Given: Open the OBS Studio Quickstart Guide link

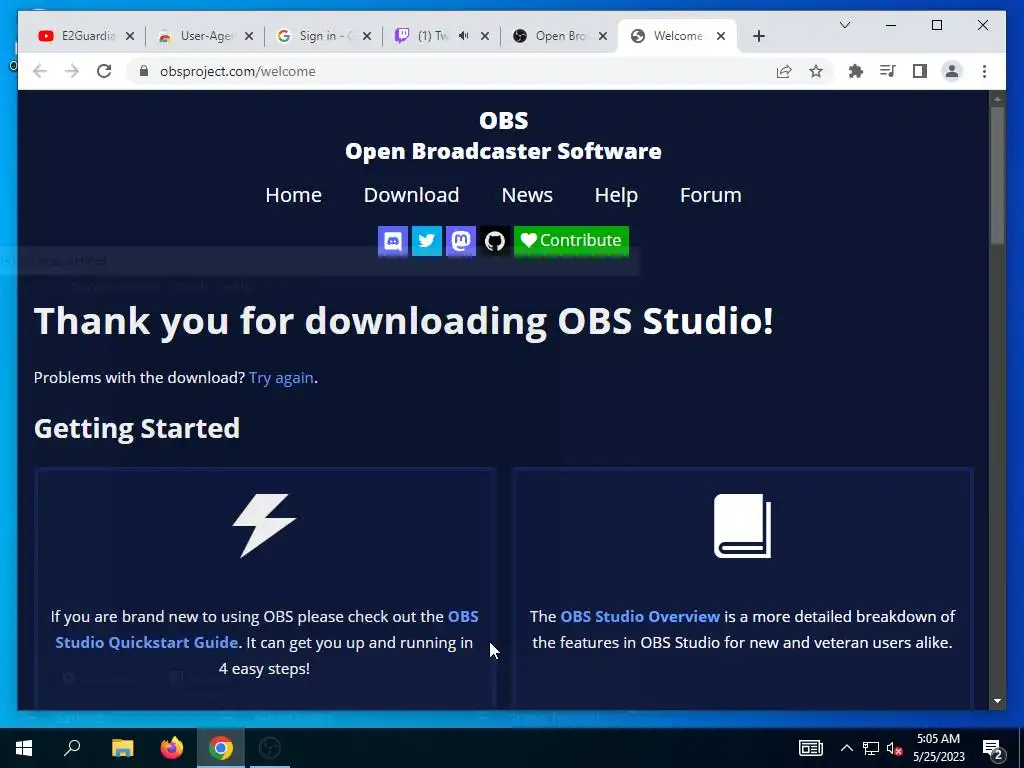Looking at the screenshot, I should click(266, 630).
